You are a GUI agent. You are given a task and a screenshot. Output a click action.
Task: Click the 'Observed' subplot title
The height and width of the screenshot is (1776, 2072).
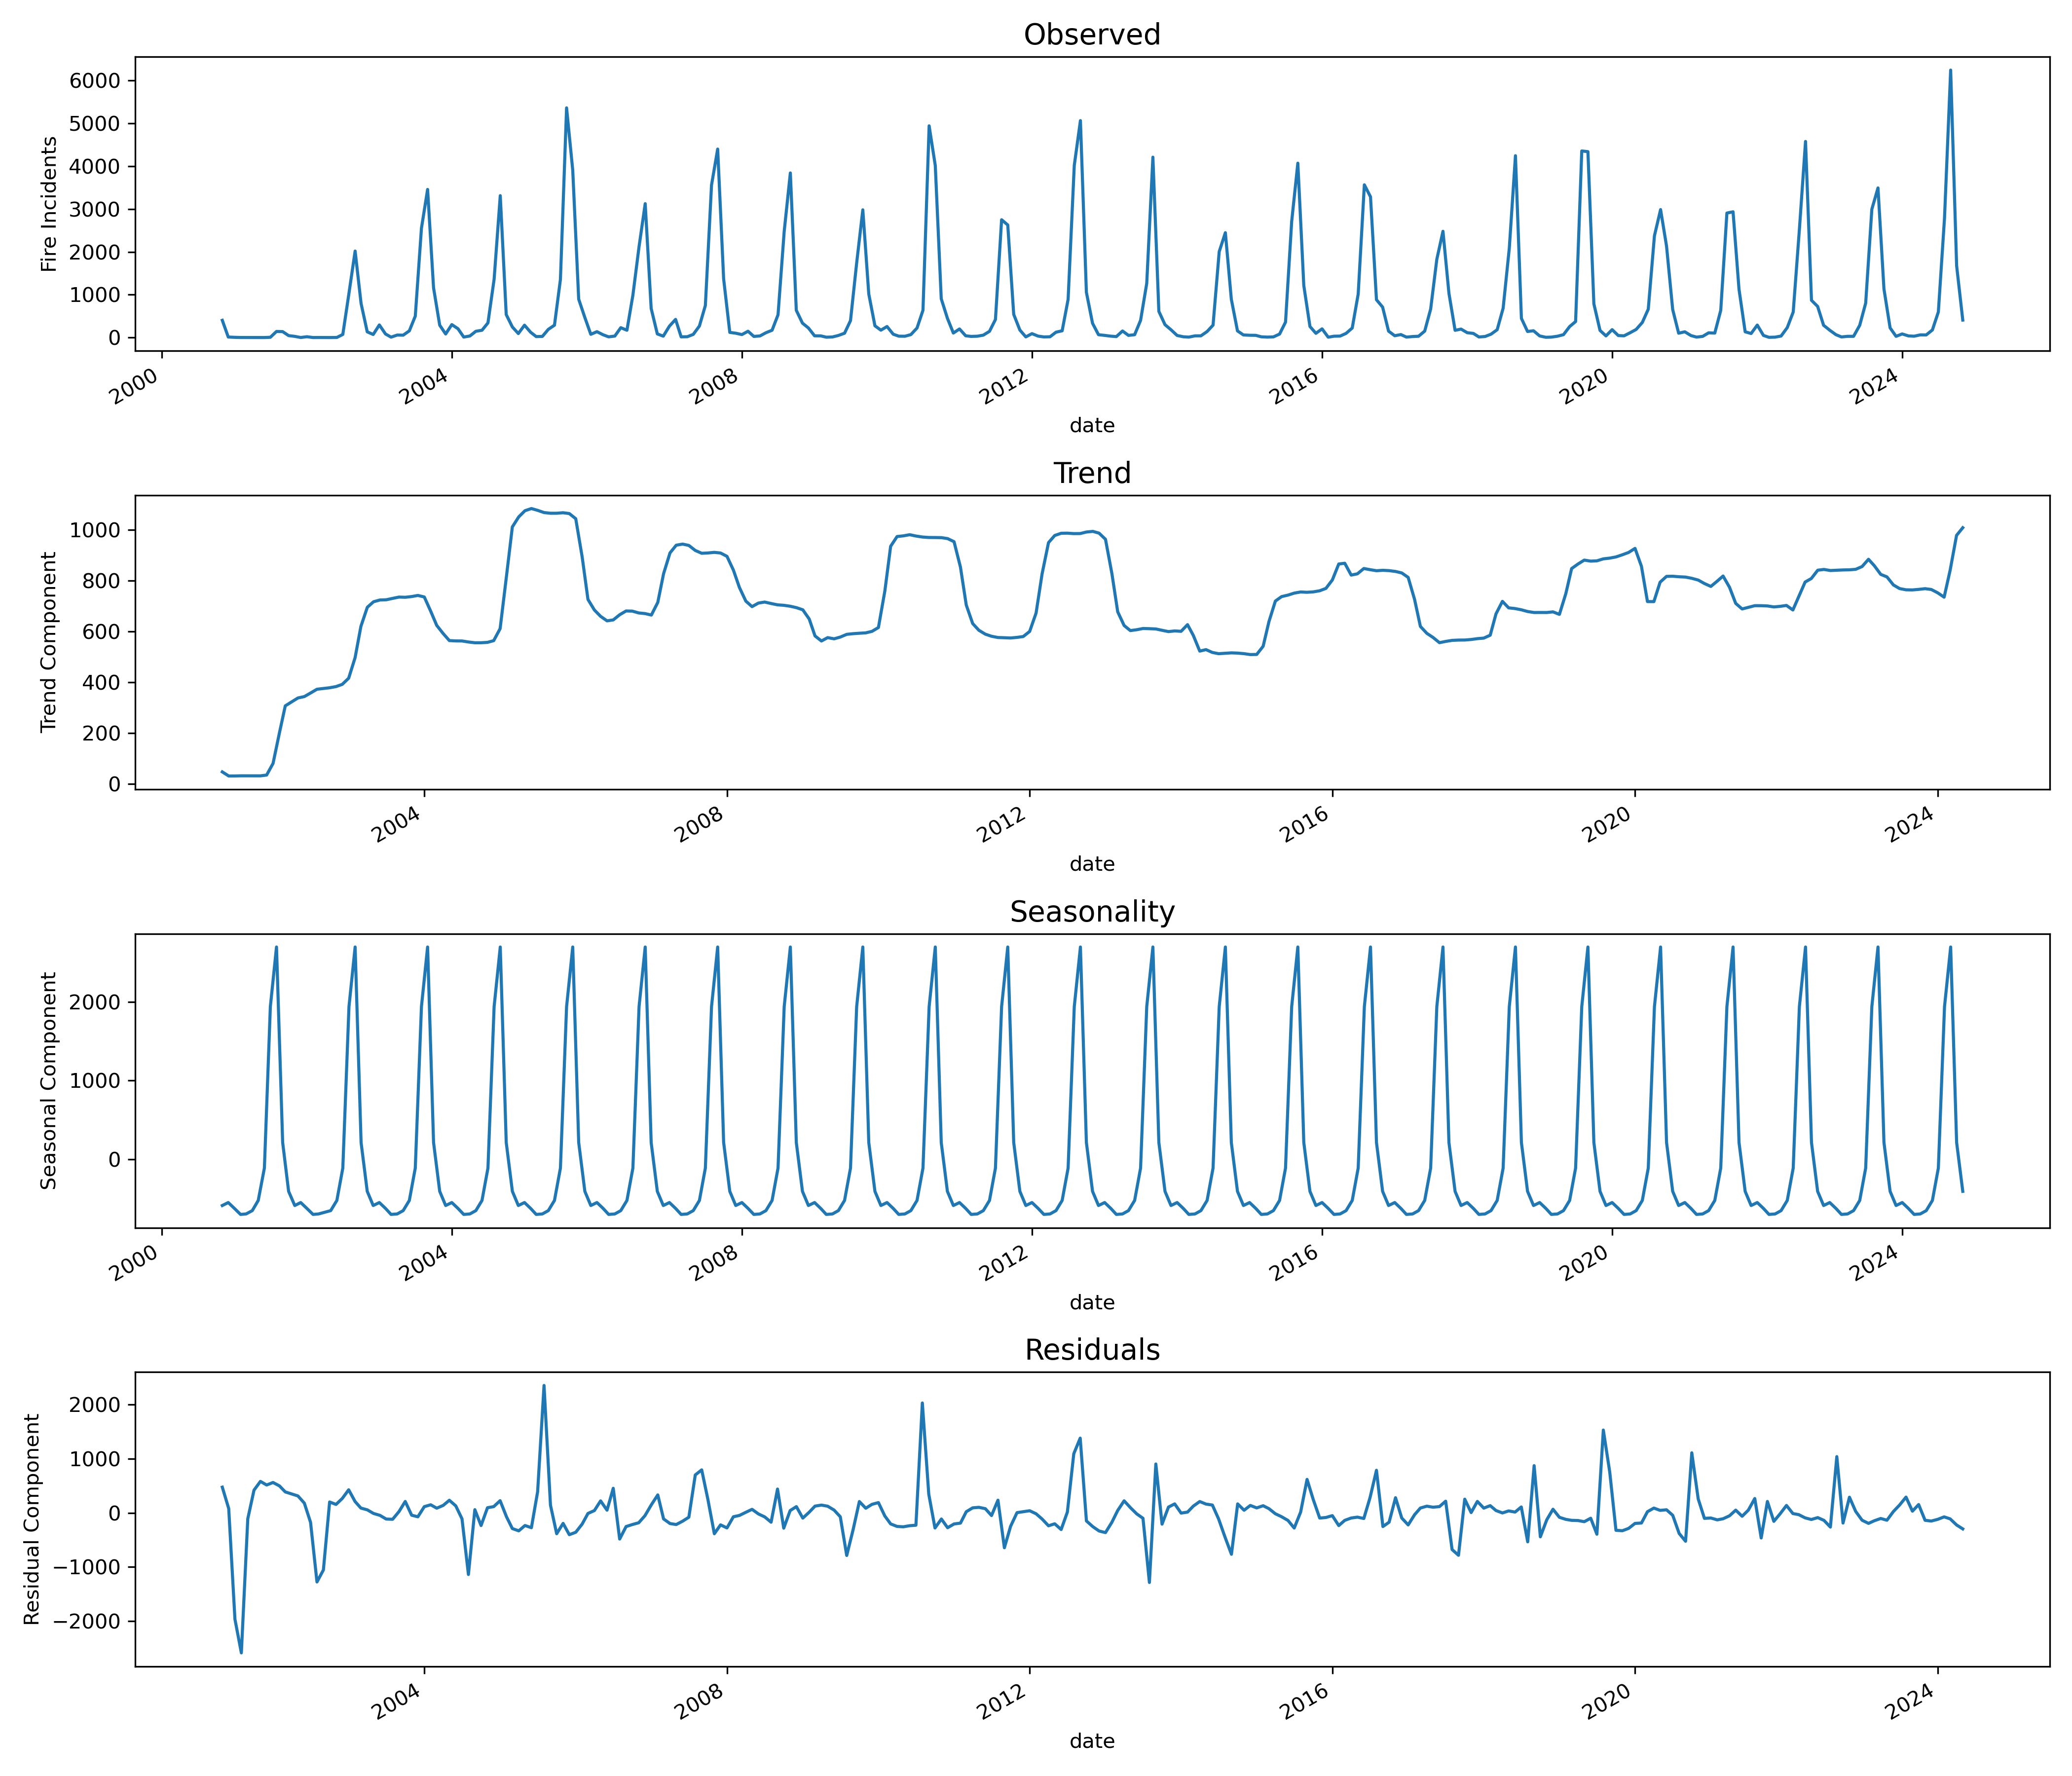1092,35
